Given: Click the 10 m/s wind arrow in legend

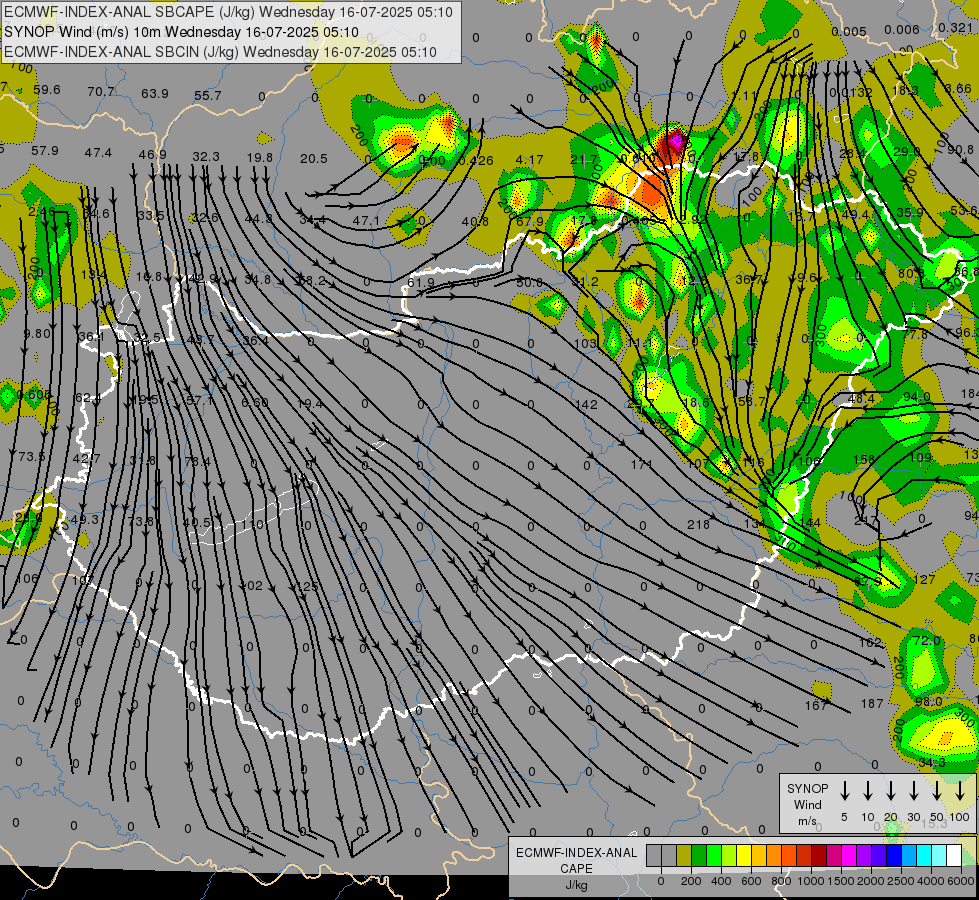Looking at the screenshot, I should tap(868, 791).
